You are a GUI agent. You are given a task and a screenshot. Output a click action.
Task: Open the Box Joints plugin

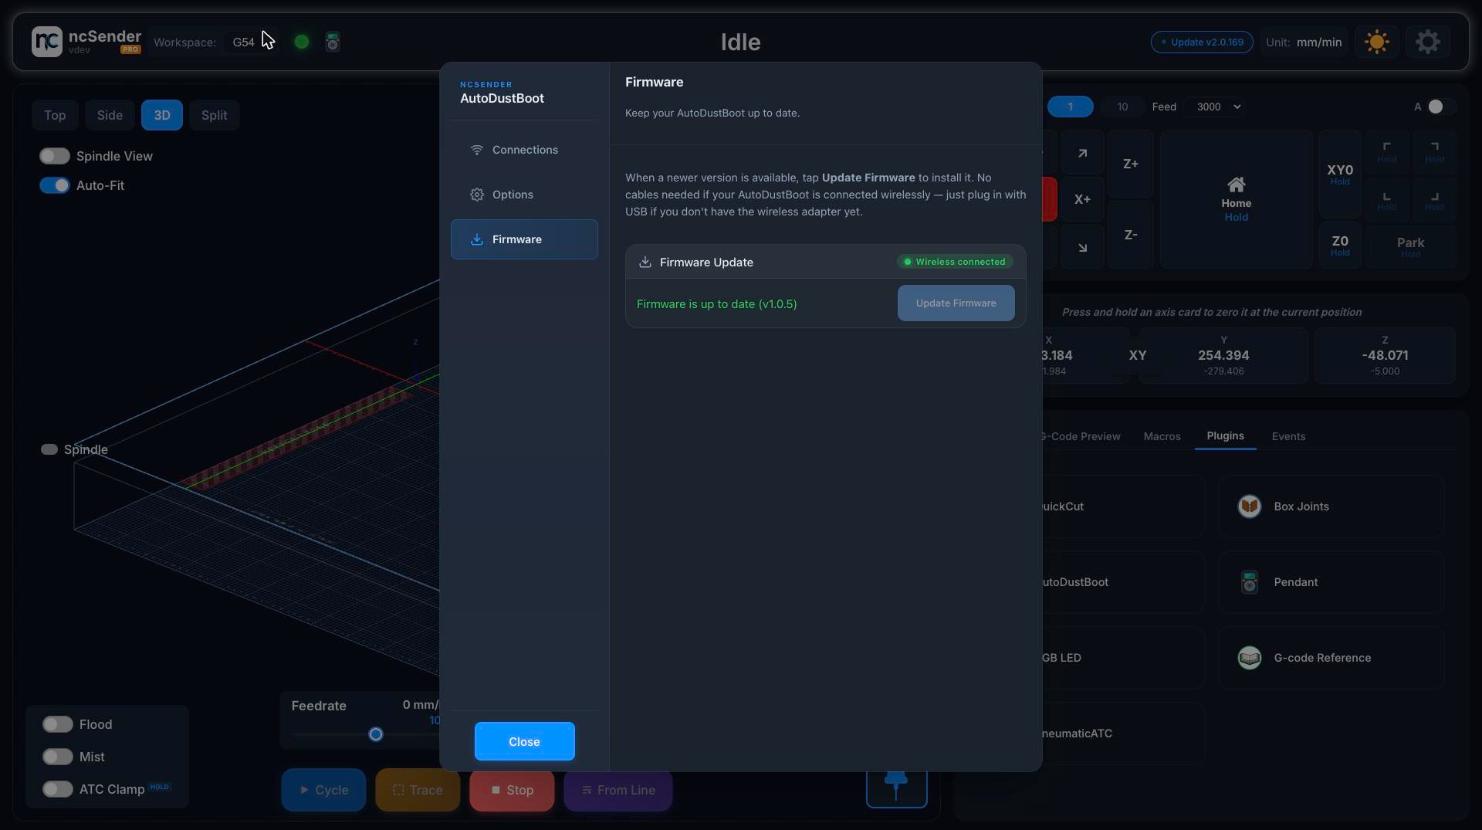(x=1331, y=506)
